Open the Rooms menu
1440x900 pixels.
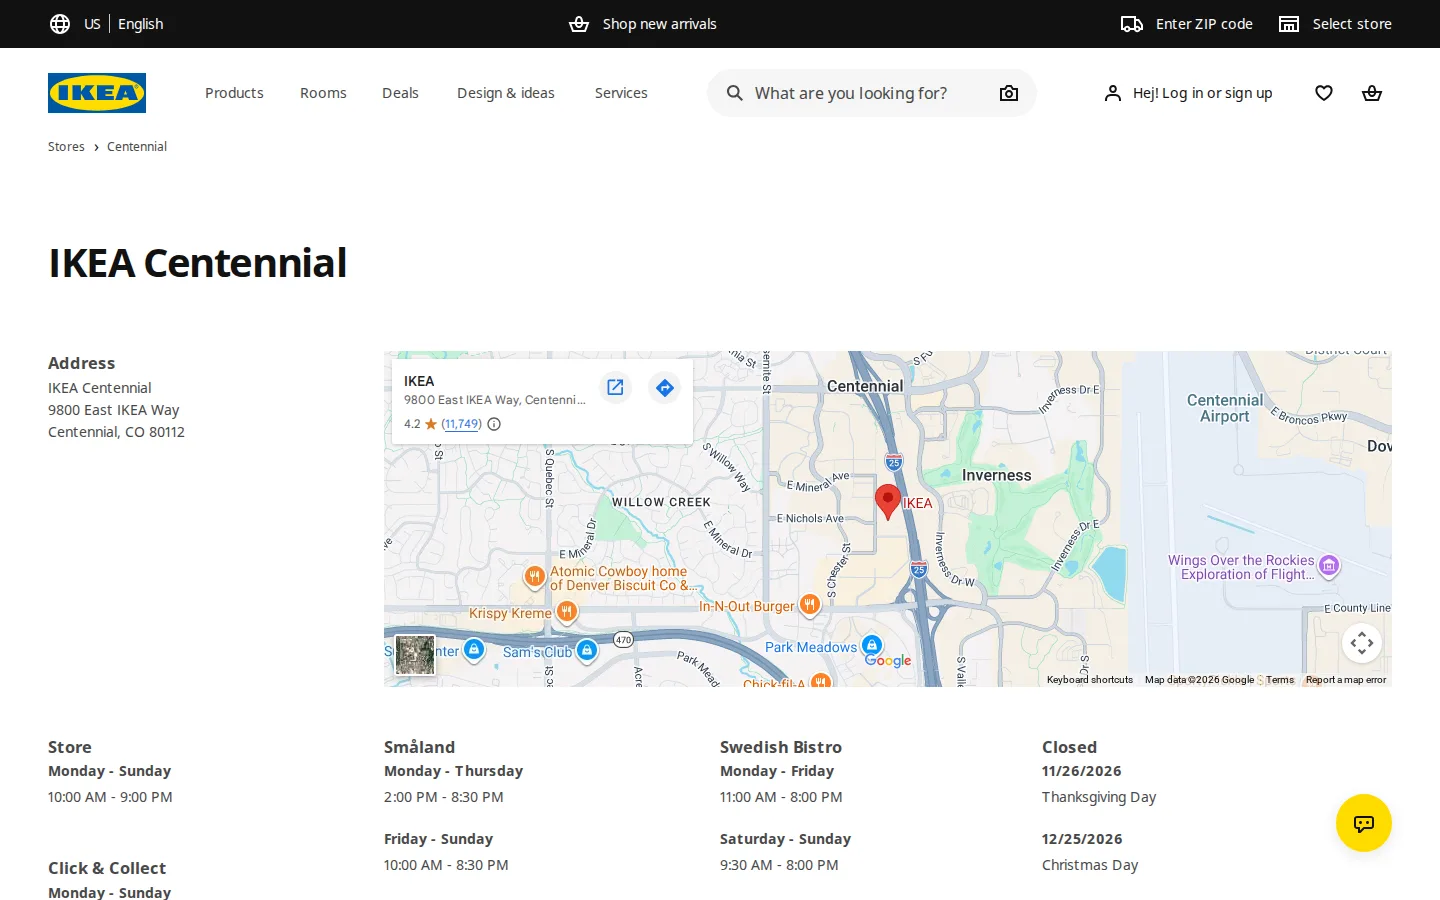click(x=323, y=93)
